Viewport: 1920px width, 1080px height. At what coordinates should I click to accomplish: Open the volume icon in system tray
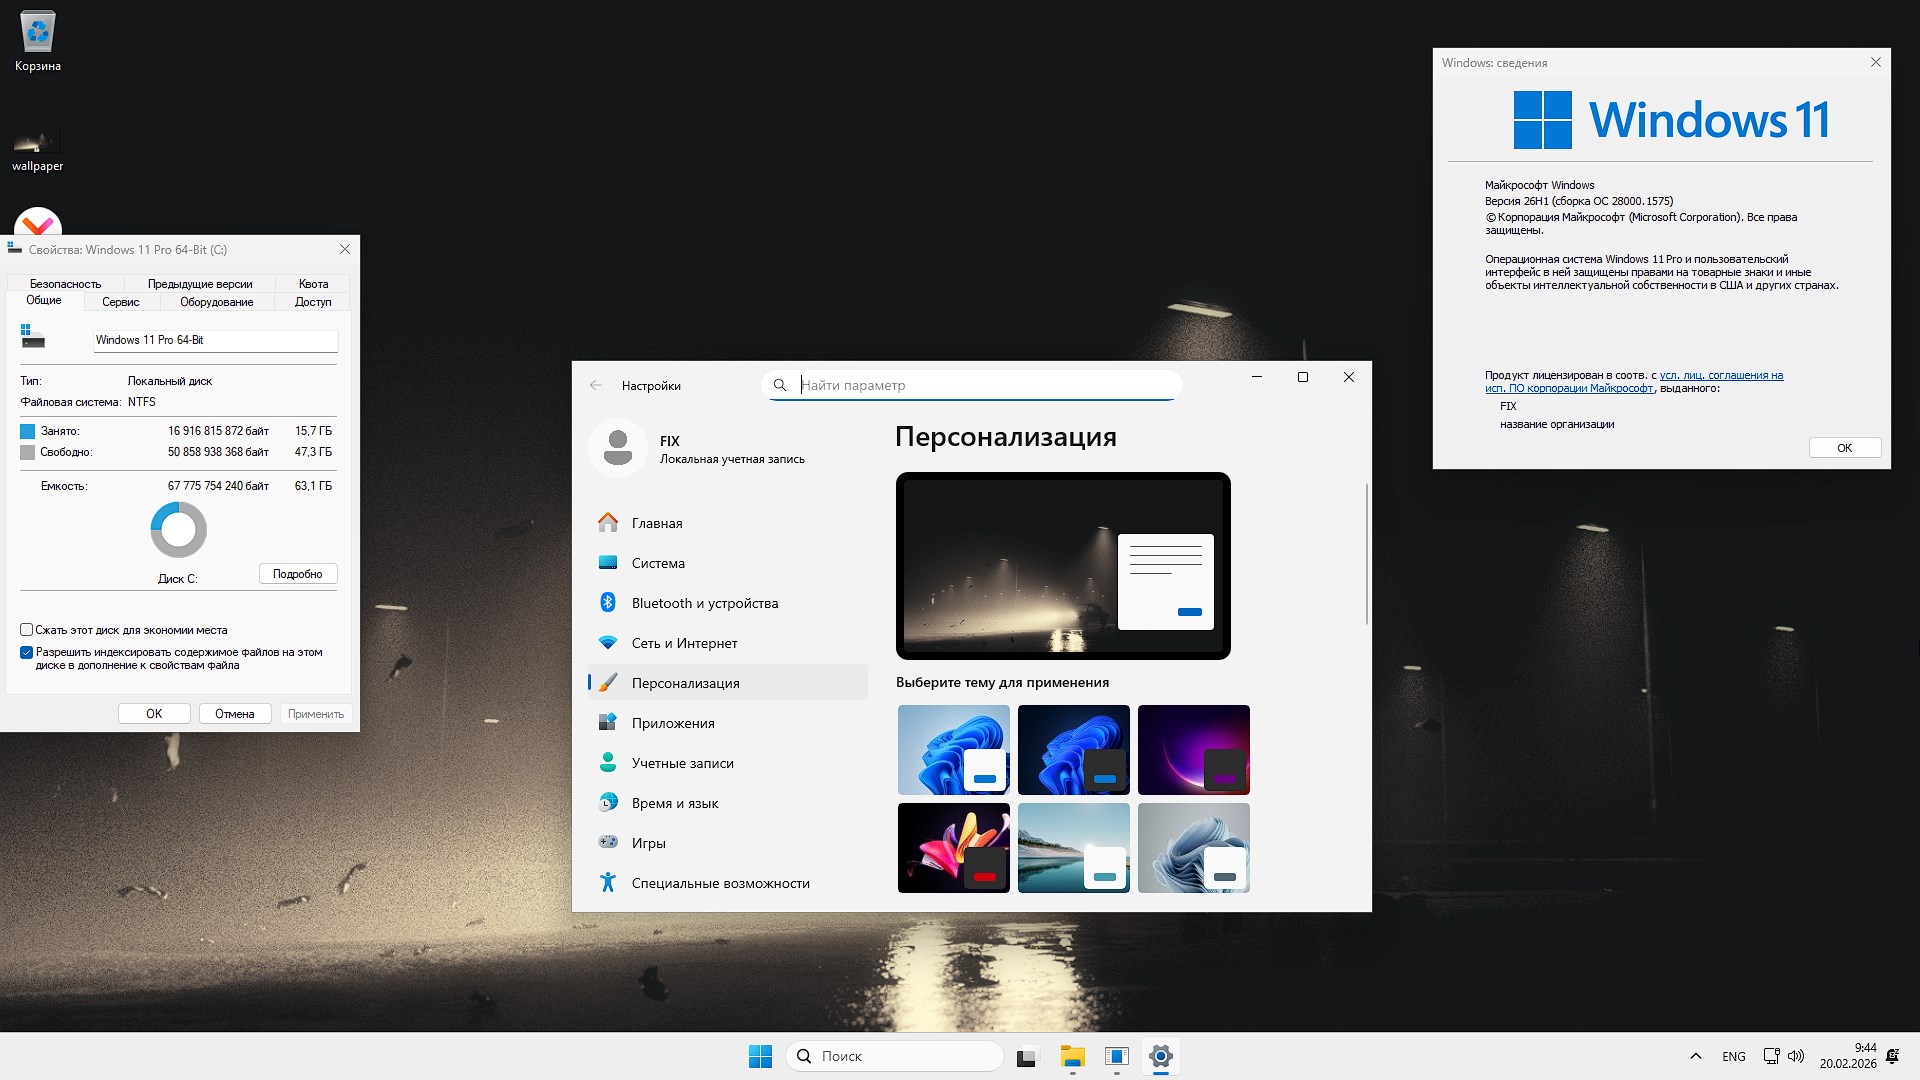[1797, 1056]
